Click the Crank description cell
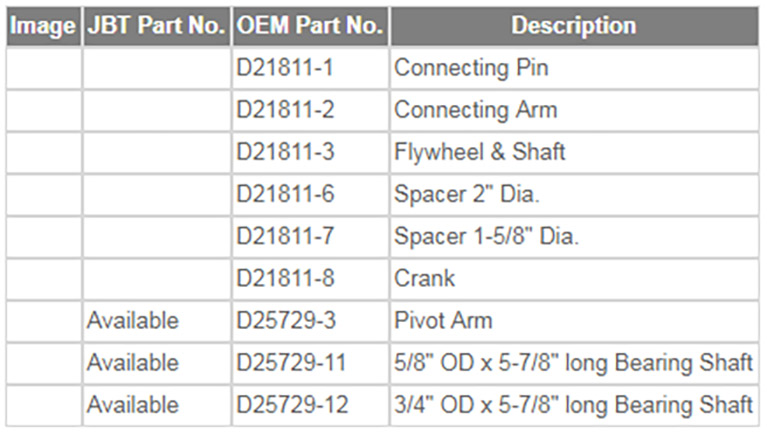The height and width of the screenshot is (434, 767). (425, 279)
